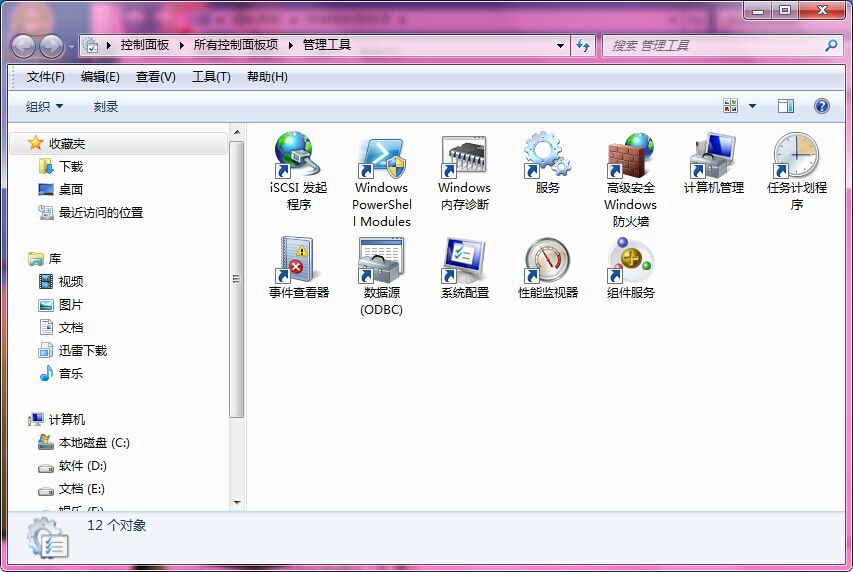Select the 音乐 library
The image size is (853, 572).
click(x=61, y=373)
